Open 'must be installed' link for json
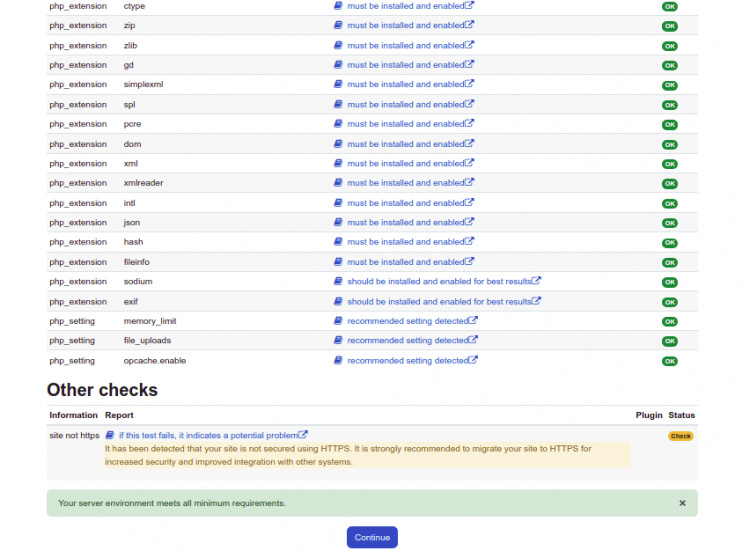 (x=405, y=223)
